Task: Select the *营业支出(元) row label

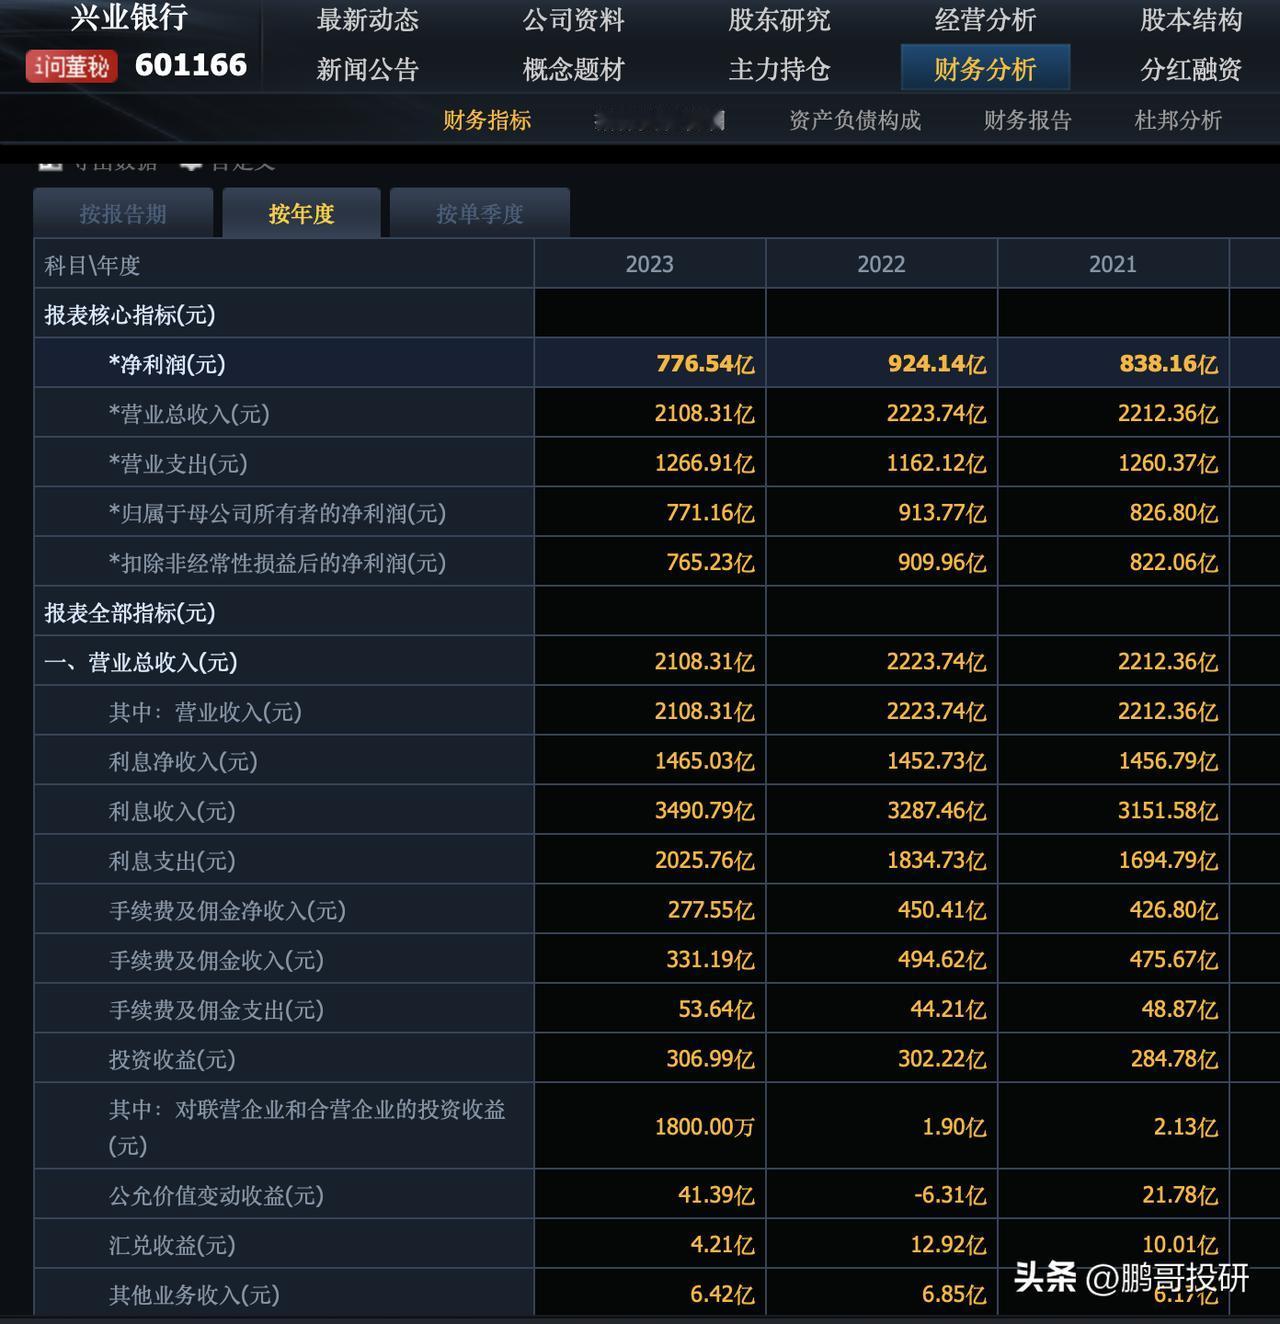Action: point(178,463)
